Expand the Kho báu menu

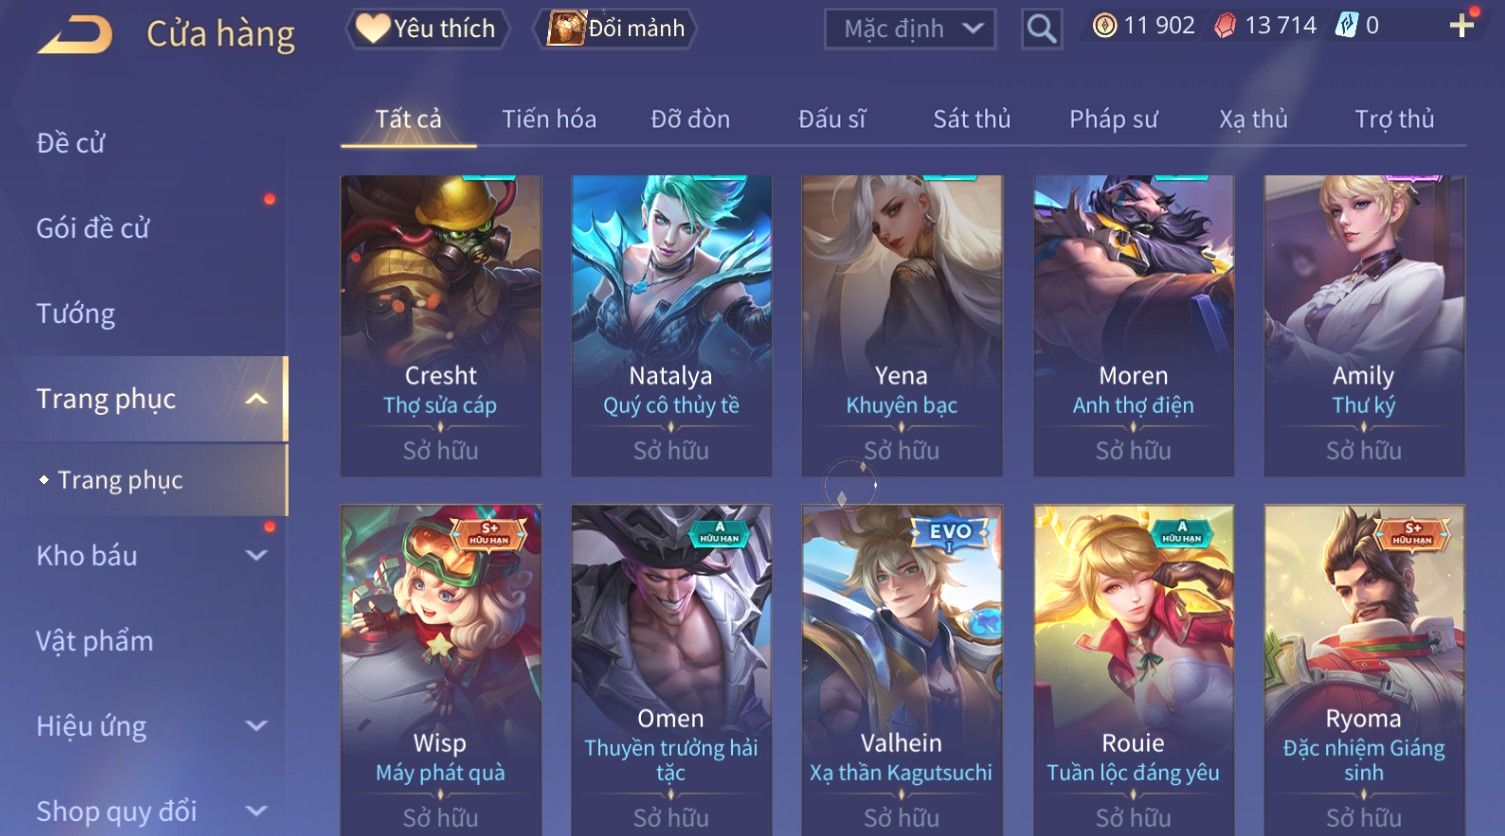point(257,555)
